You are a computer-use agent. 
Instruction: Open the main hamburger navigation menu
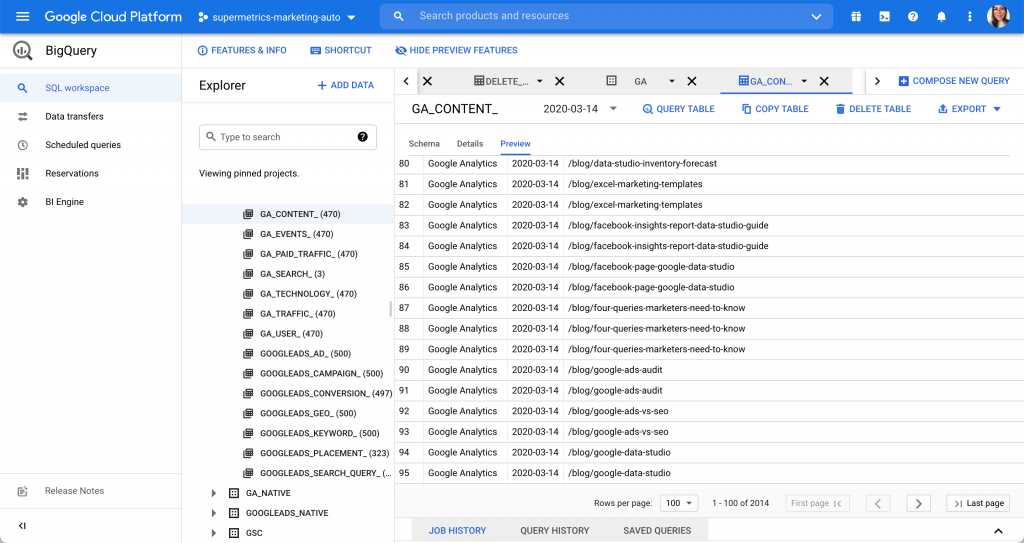tap(22, 17)
